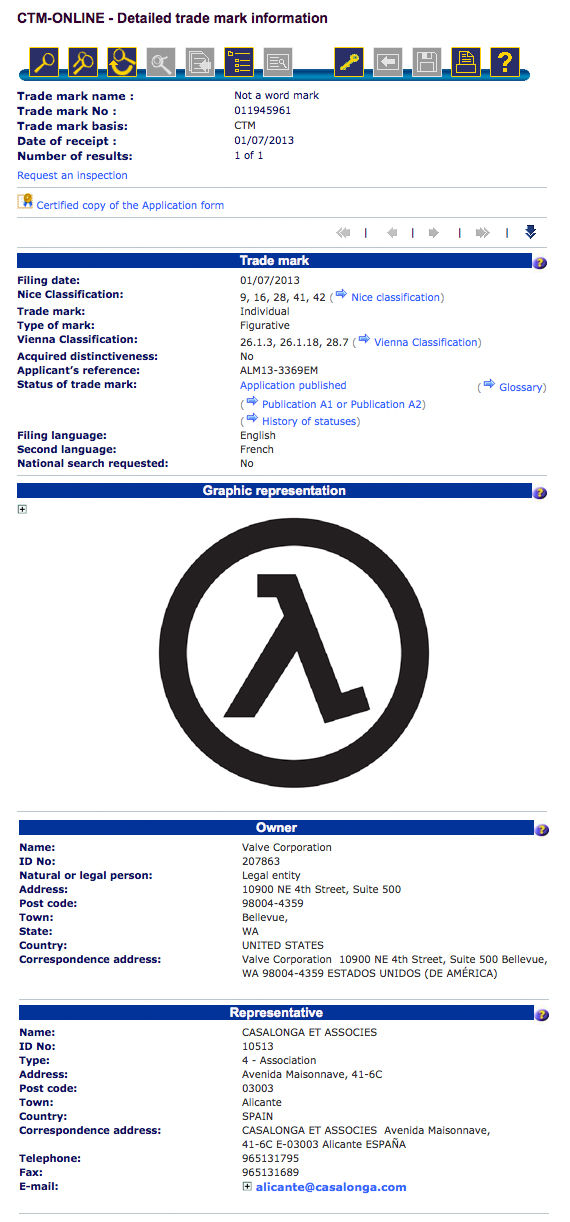Click the Trade mark section header bar
The width and height of the screenshot is (570, 1222).
point(274,261)
